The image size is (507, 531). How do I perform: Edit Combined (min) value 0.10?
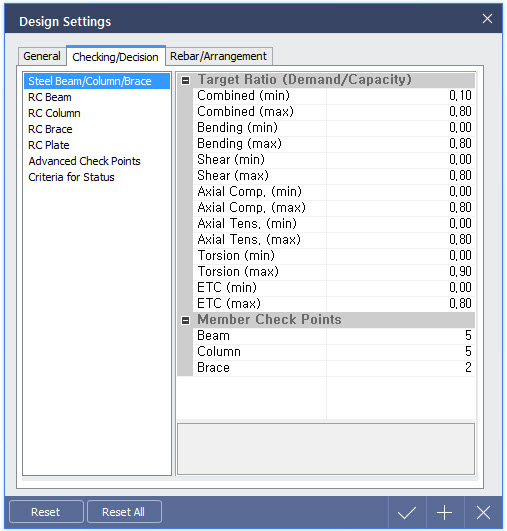pyautogui.click(x=401, y=95)
